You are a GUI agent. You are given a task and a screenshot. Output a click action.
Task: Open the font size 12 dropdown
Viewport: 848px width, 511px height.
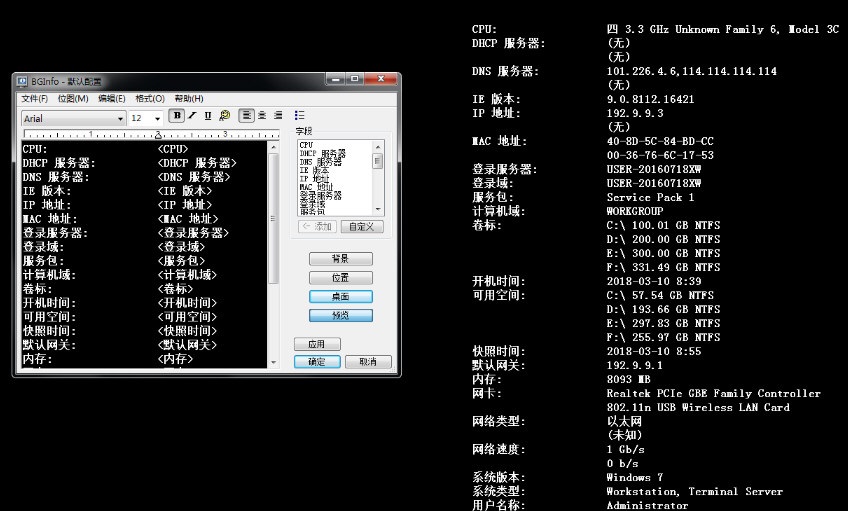[x=146, y=118]
